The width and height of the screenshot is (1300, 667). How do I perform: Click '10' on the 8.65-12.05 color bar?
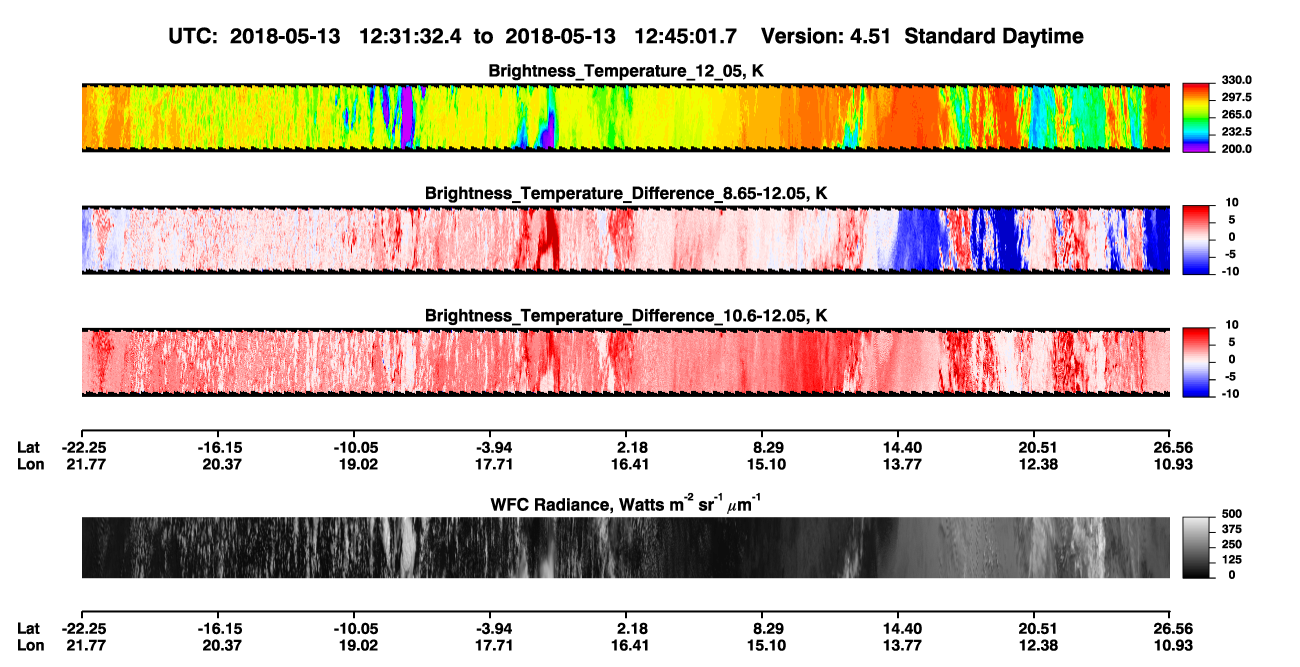click(x=1234, y=203)
